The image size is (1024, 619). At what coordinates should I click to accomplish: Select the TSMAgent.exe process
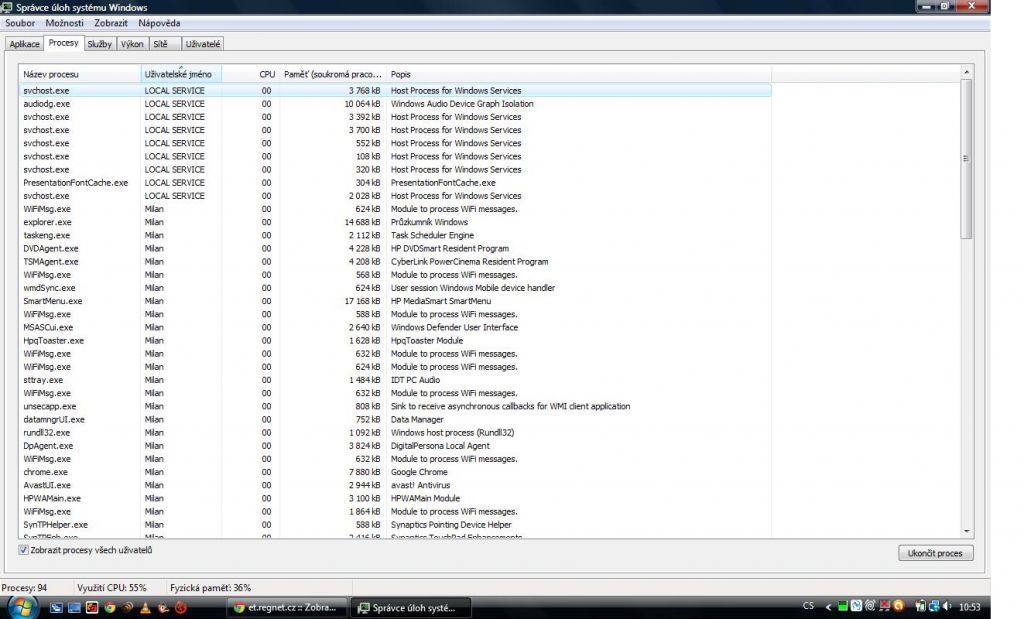pos(394,261)
